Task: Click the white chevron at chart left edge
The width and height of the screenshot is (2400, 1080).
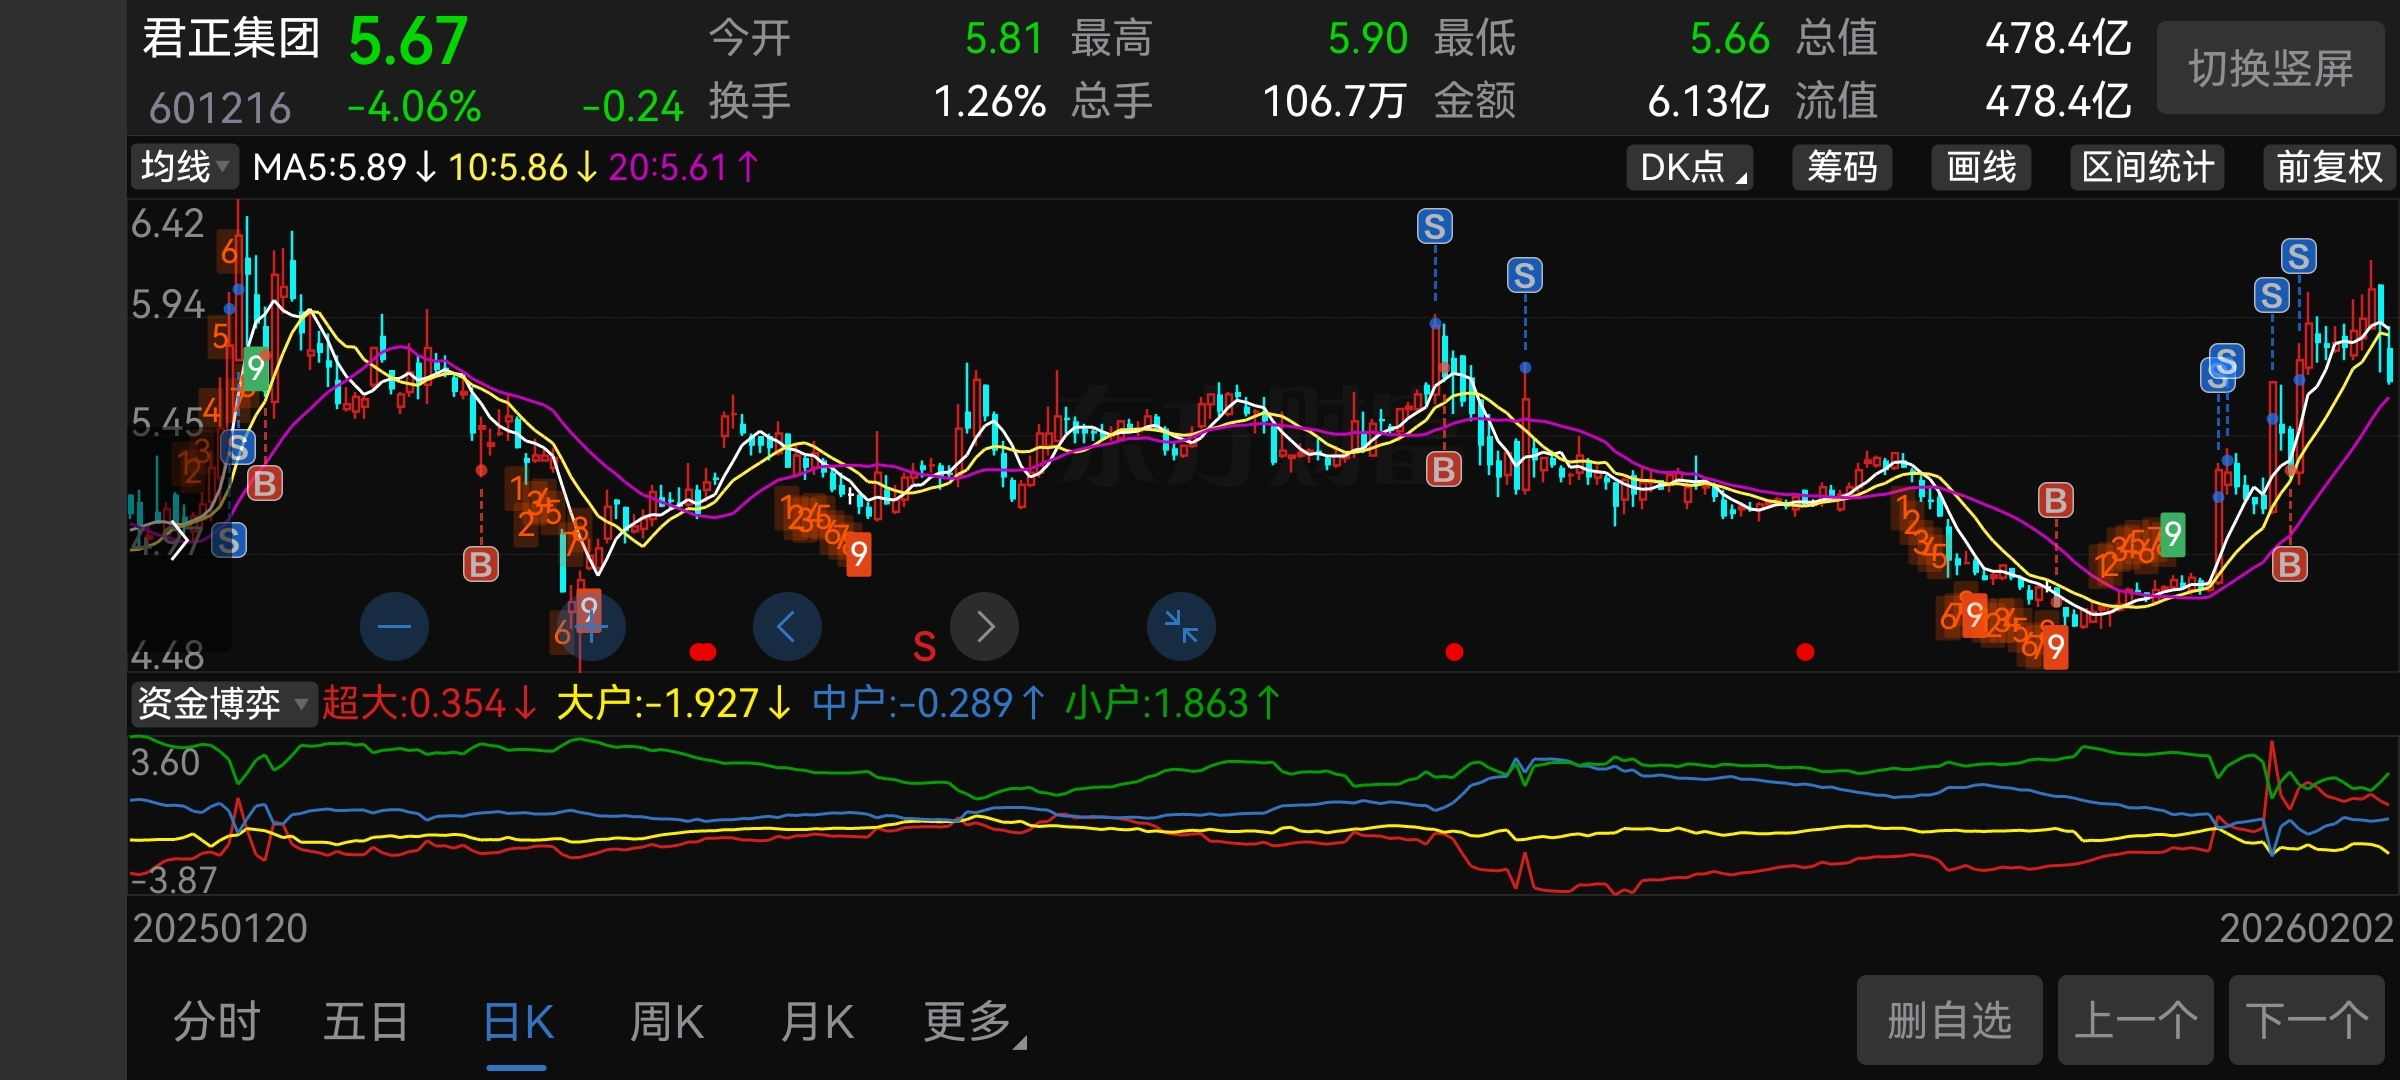Action: tap(179, 541)
